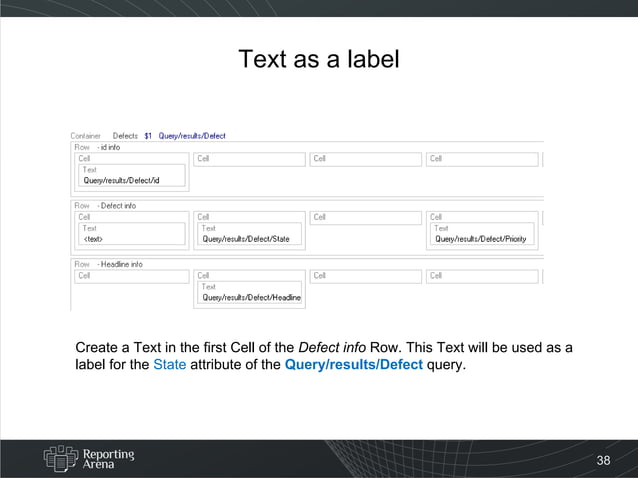Select the 'Defect info' Row header
The height and width of the screenshot is (478, 638).
tap(105, 206)
